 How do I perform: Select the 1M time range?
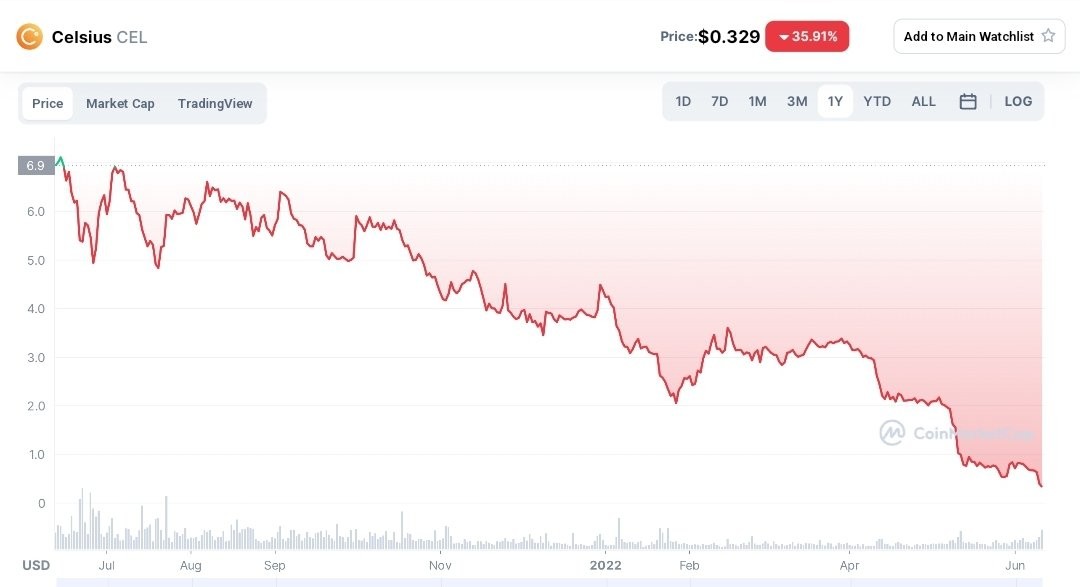tap(757, 101)
